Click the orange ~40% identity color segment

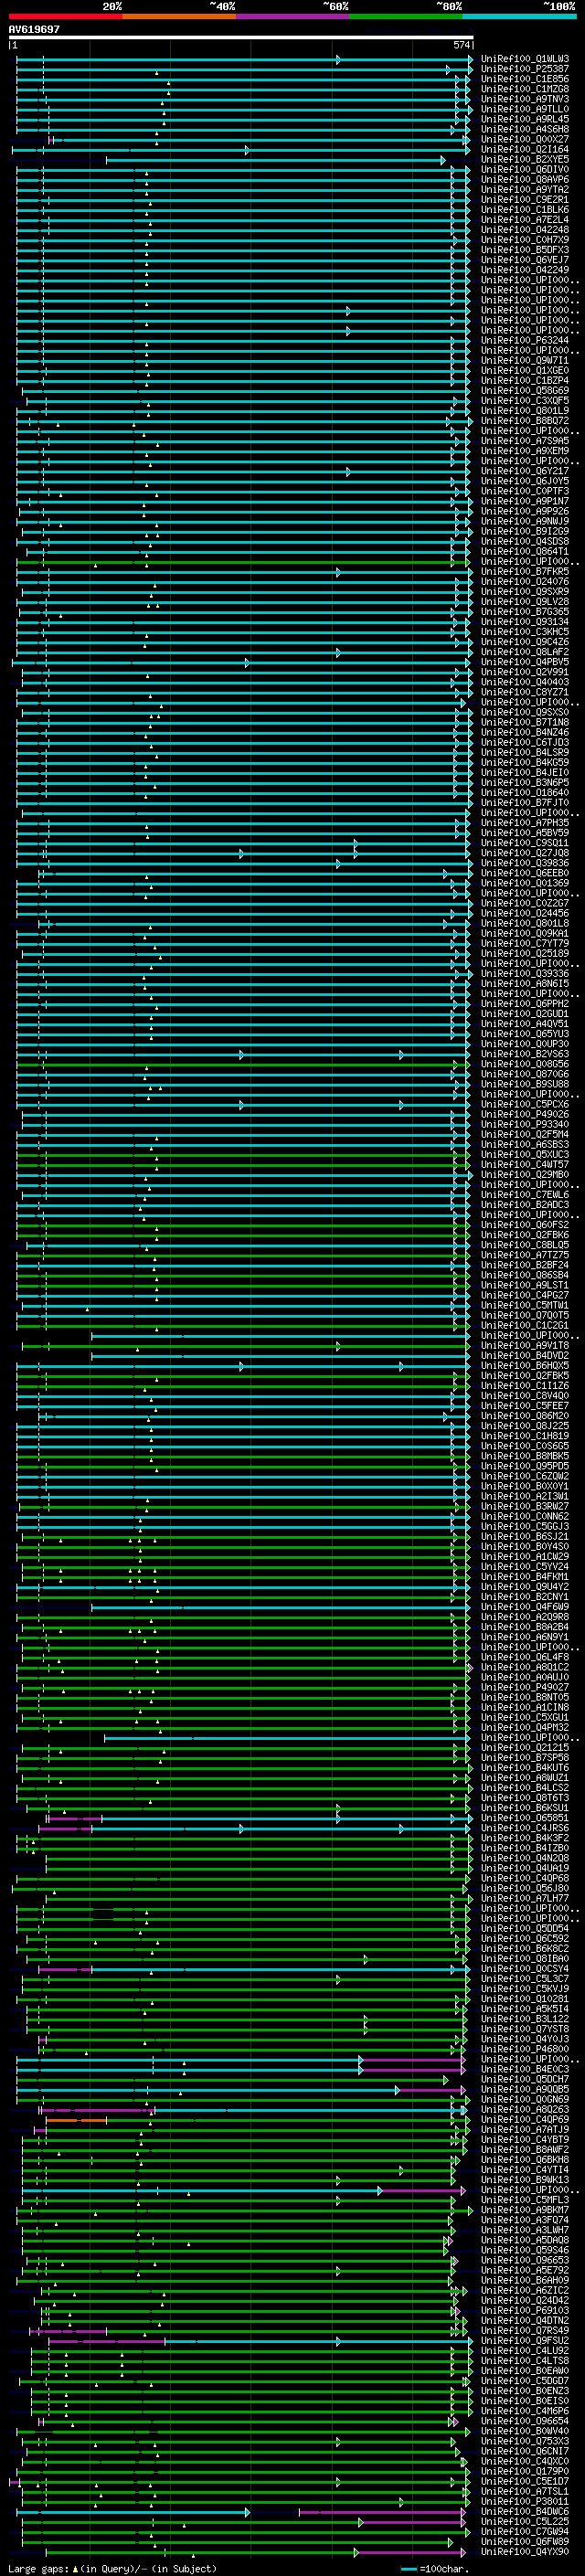[179, 16]
